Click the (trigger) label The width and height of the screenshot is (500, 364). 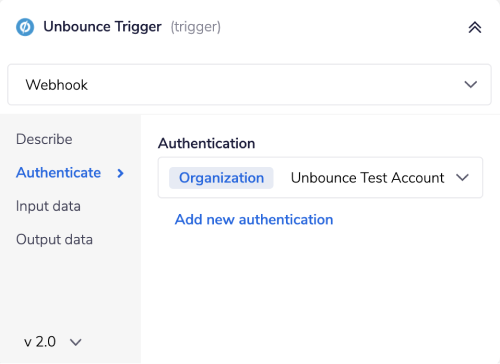pos(196,27)
